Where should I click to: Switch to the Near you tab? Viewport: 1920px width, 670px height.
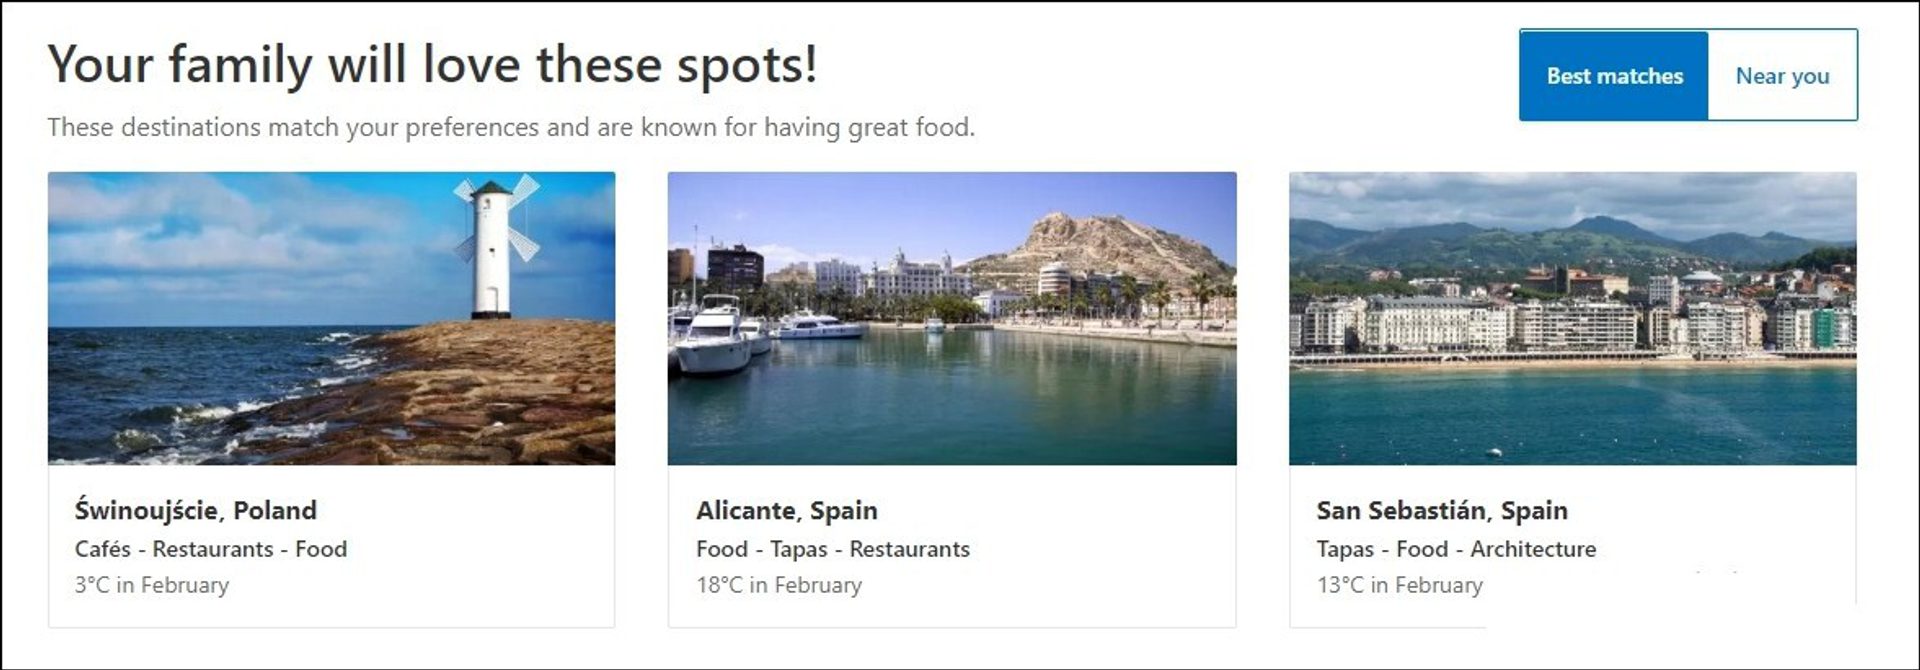[x=1783, y=75]
